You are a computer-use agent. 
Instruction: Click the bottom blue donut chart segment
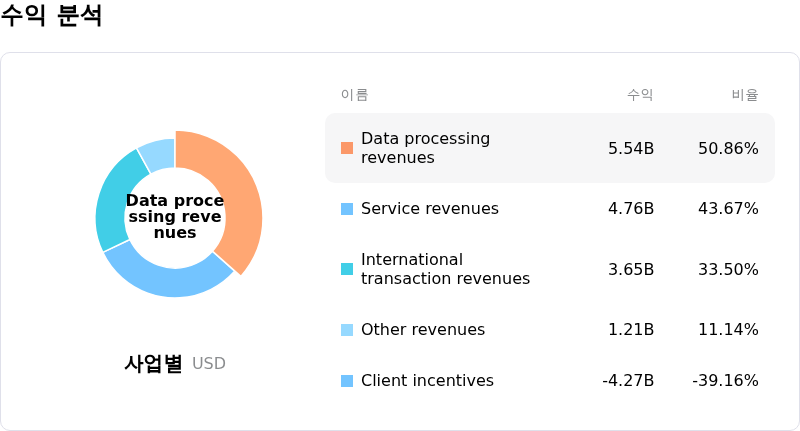pos(168,281)
